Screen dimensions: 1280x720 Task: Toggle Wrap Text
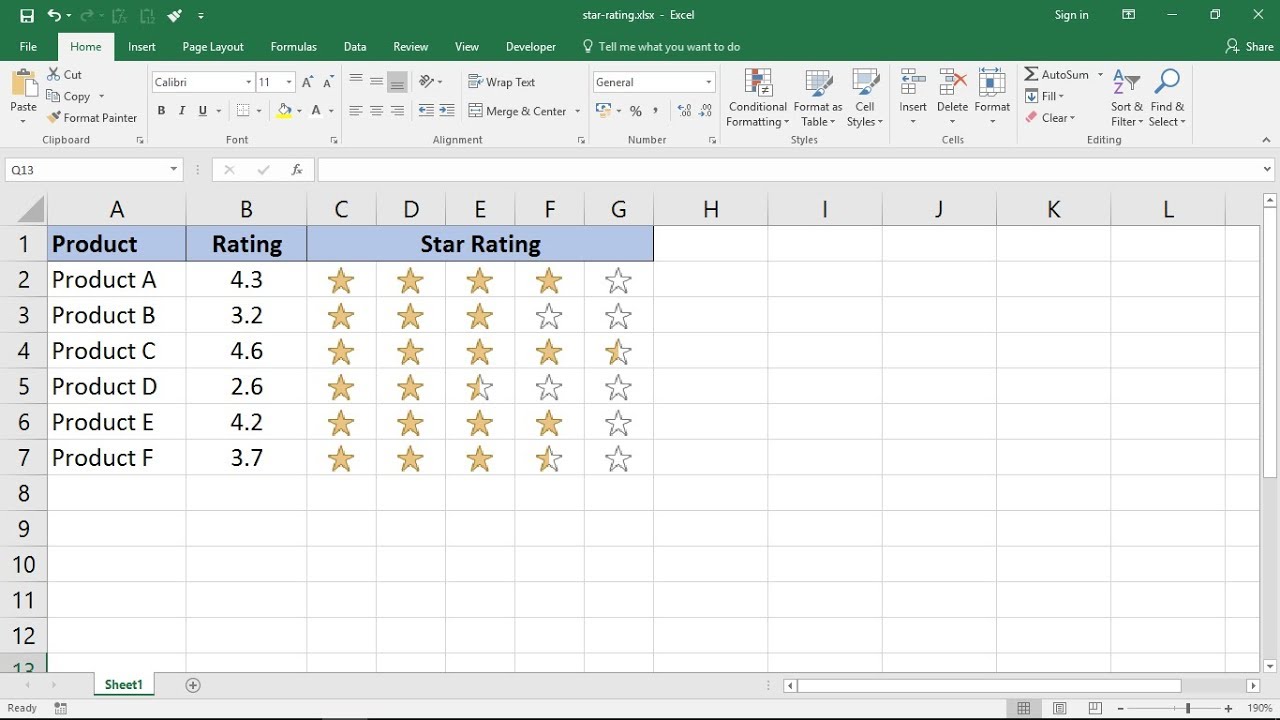tap(501, 82)
